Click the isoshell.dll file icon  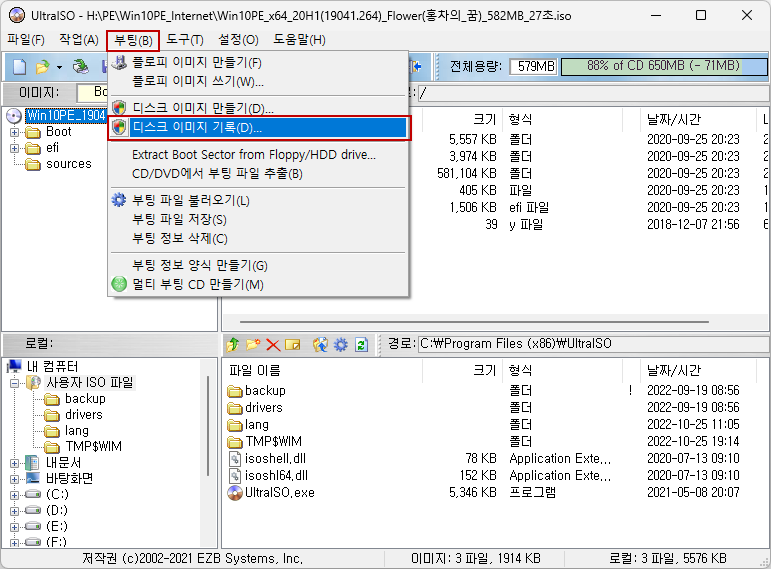[235, 459]
